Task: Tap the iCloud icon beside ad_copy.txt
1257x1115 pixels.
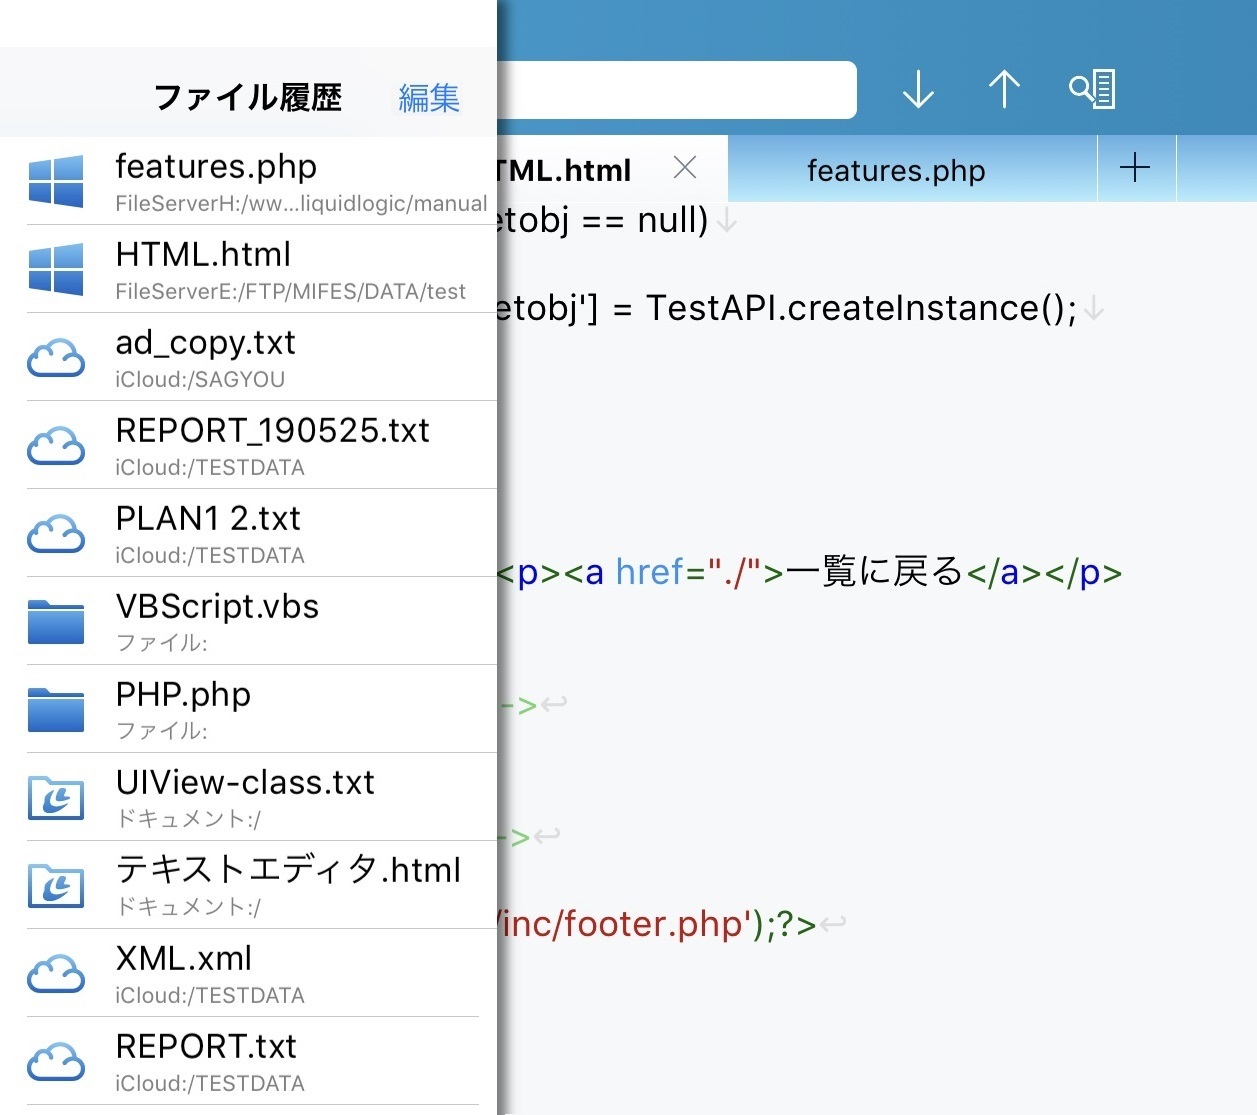Action: (x=56, y=357)
